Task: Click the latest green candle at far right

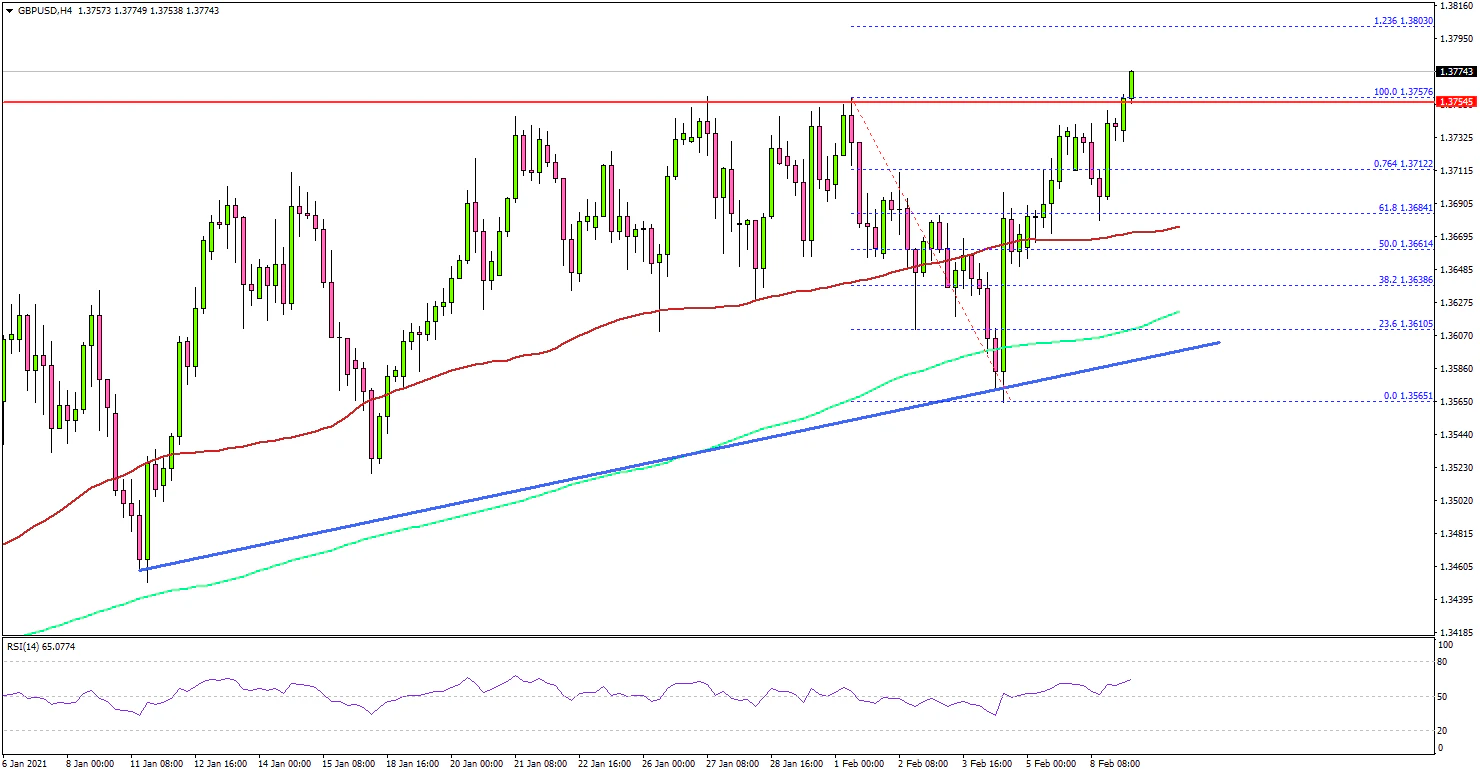Action: [x=1131, y=84]
